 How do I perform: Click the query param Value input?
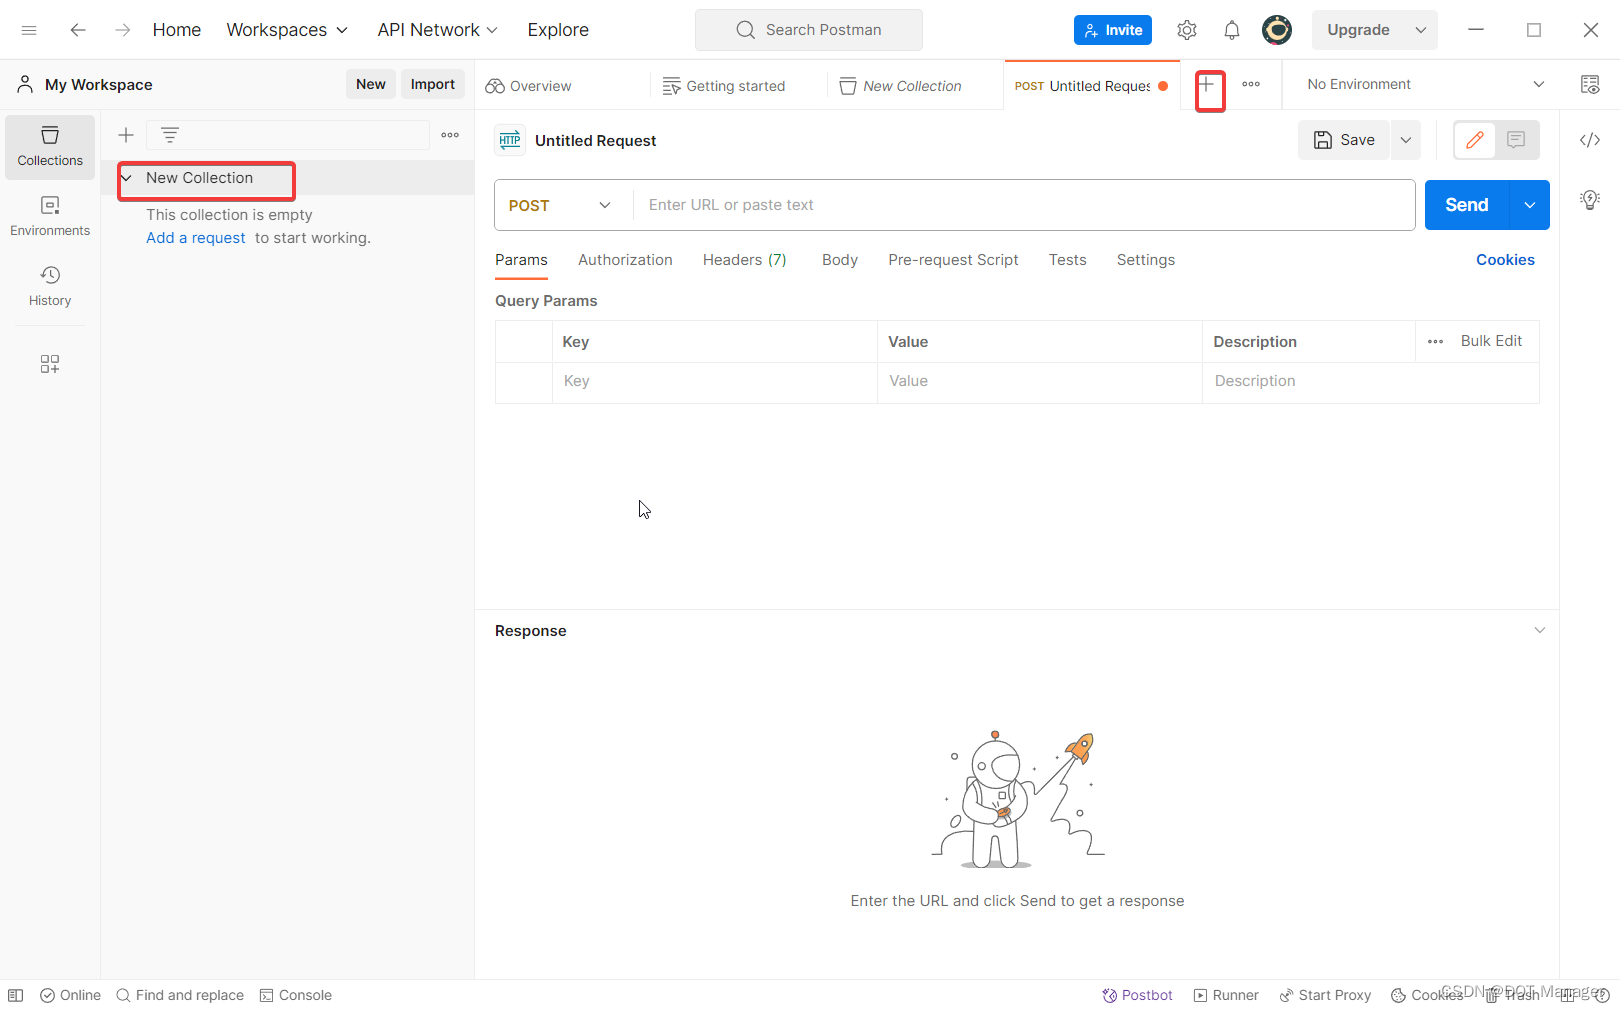[x=1040, y=381]
